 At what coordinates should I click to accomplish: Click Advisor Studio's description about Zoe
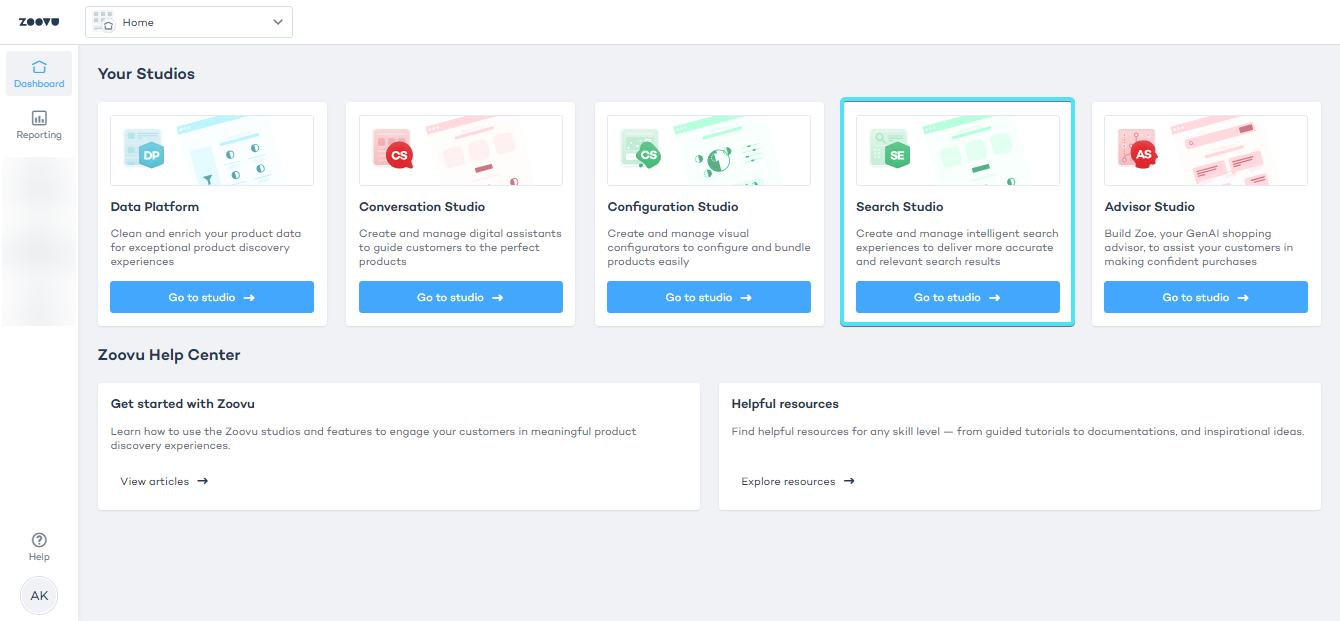1199,247
